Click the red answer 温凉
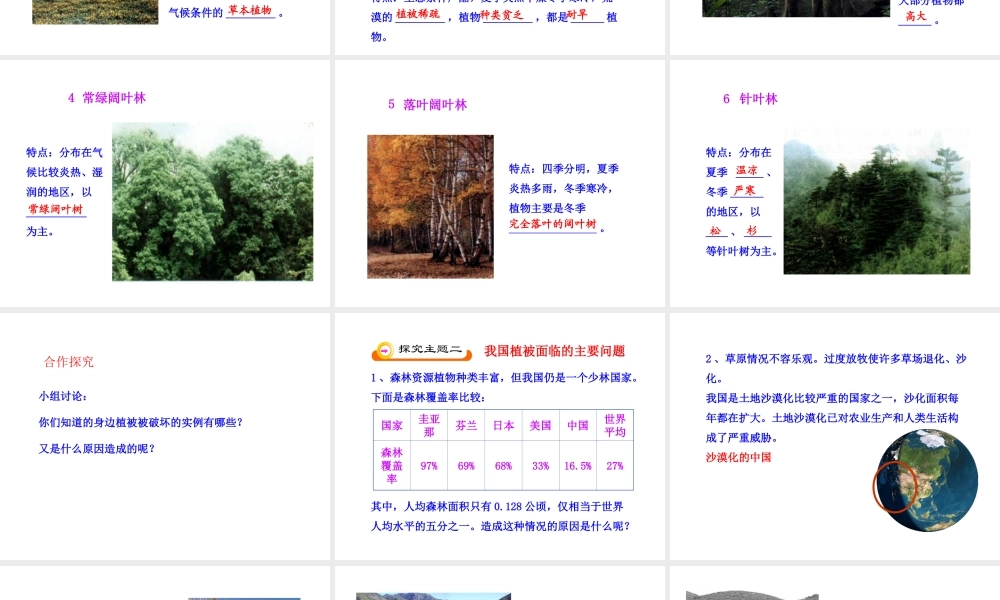The height and width of the screenshot is (600, 1000). click(x=747, y=170)
